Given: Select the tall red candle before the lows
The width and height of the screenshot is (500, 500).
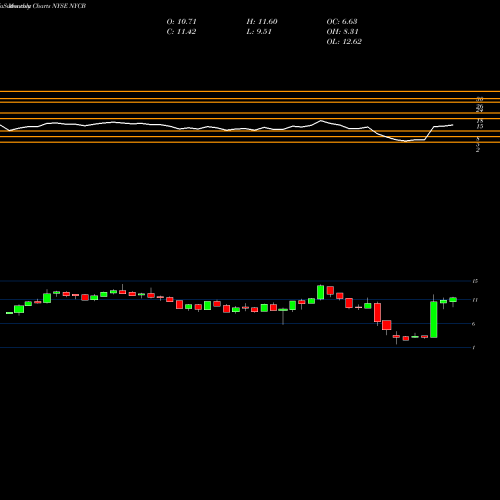Looking at the screenshot, I should pyautogui.click(x=377, y=313).
